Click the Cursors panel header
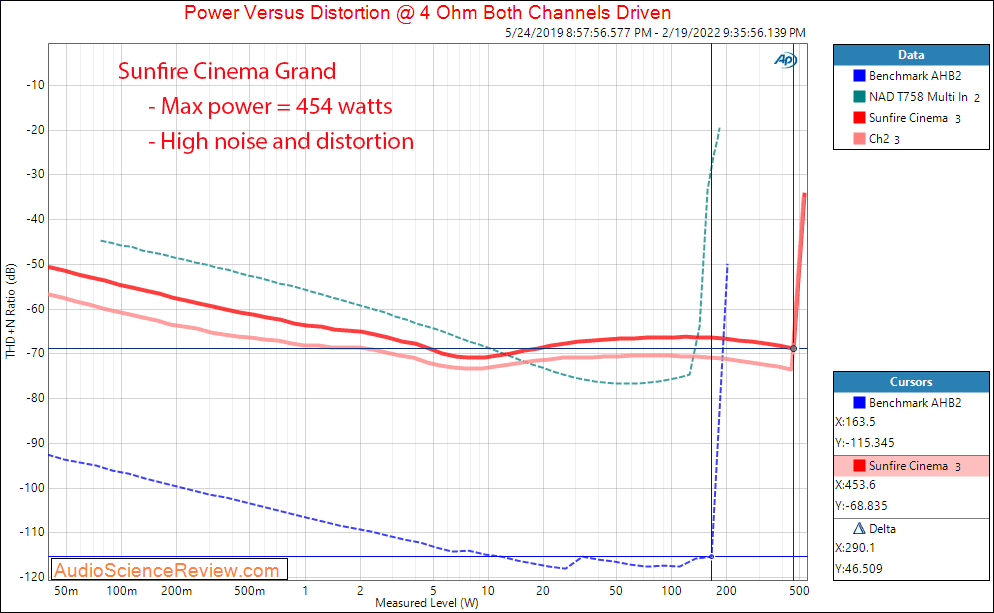This screenshot has width=994, height=613. coord(911,382)
